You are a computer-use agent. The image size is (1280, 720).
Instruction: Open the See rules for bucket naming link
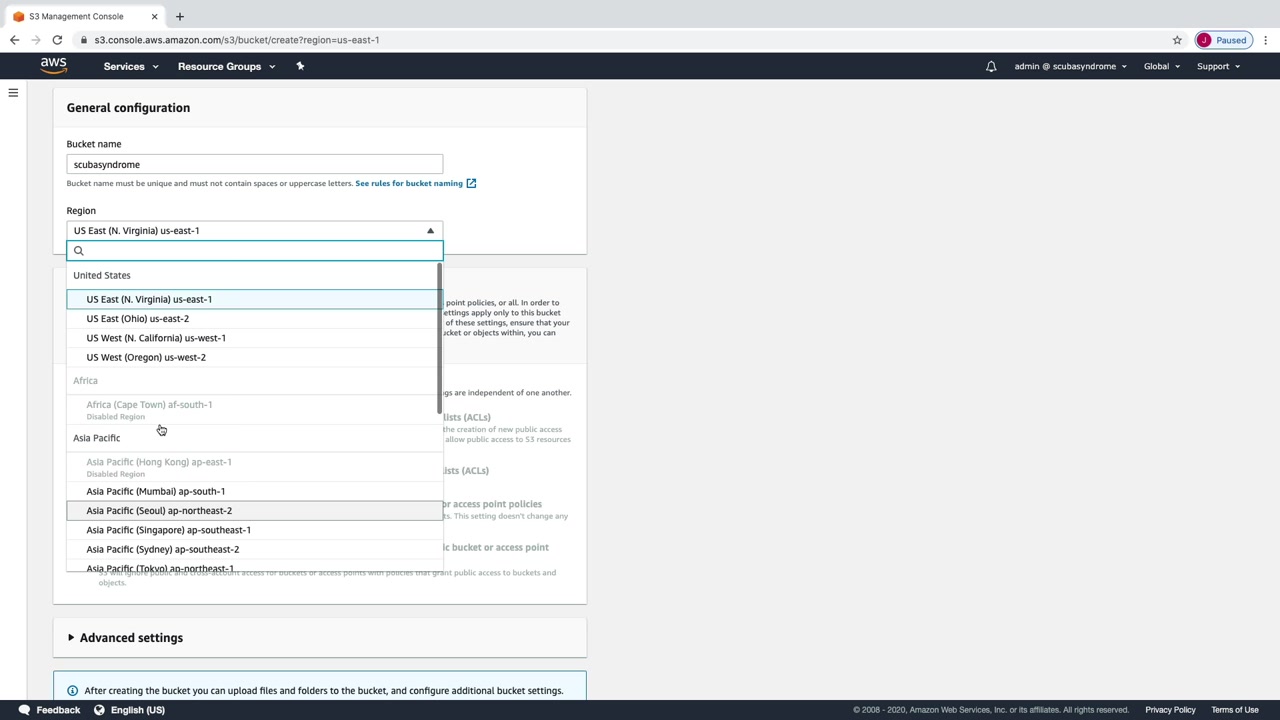415,183
